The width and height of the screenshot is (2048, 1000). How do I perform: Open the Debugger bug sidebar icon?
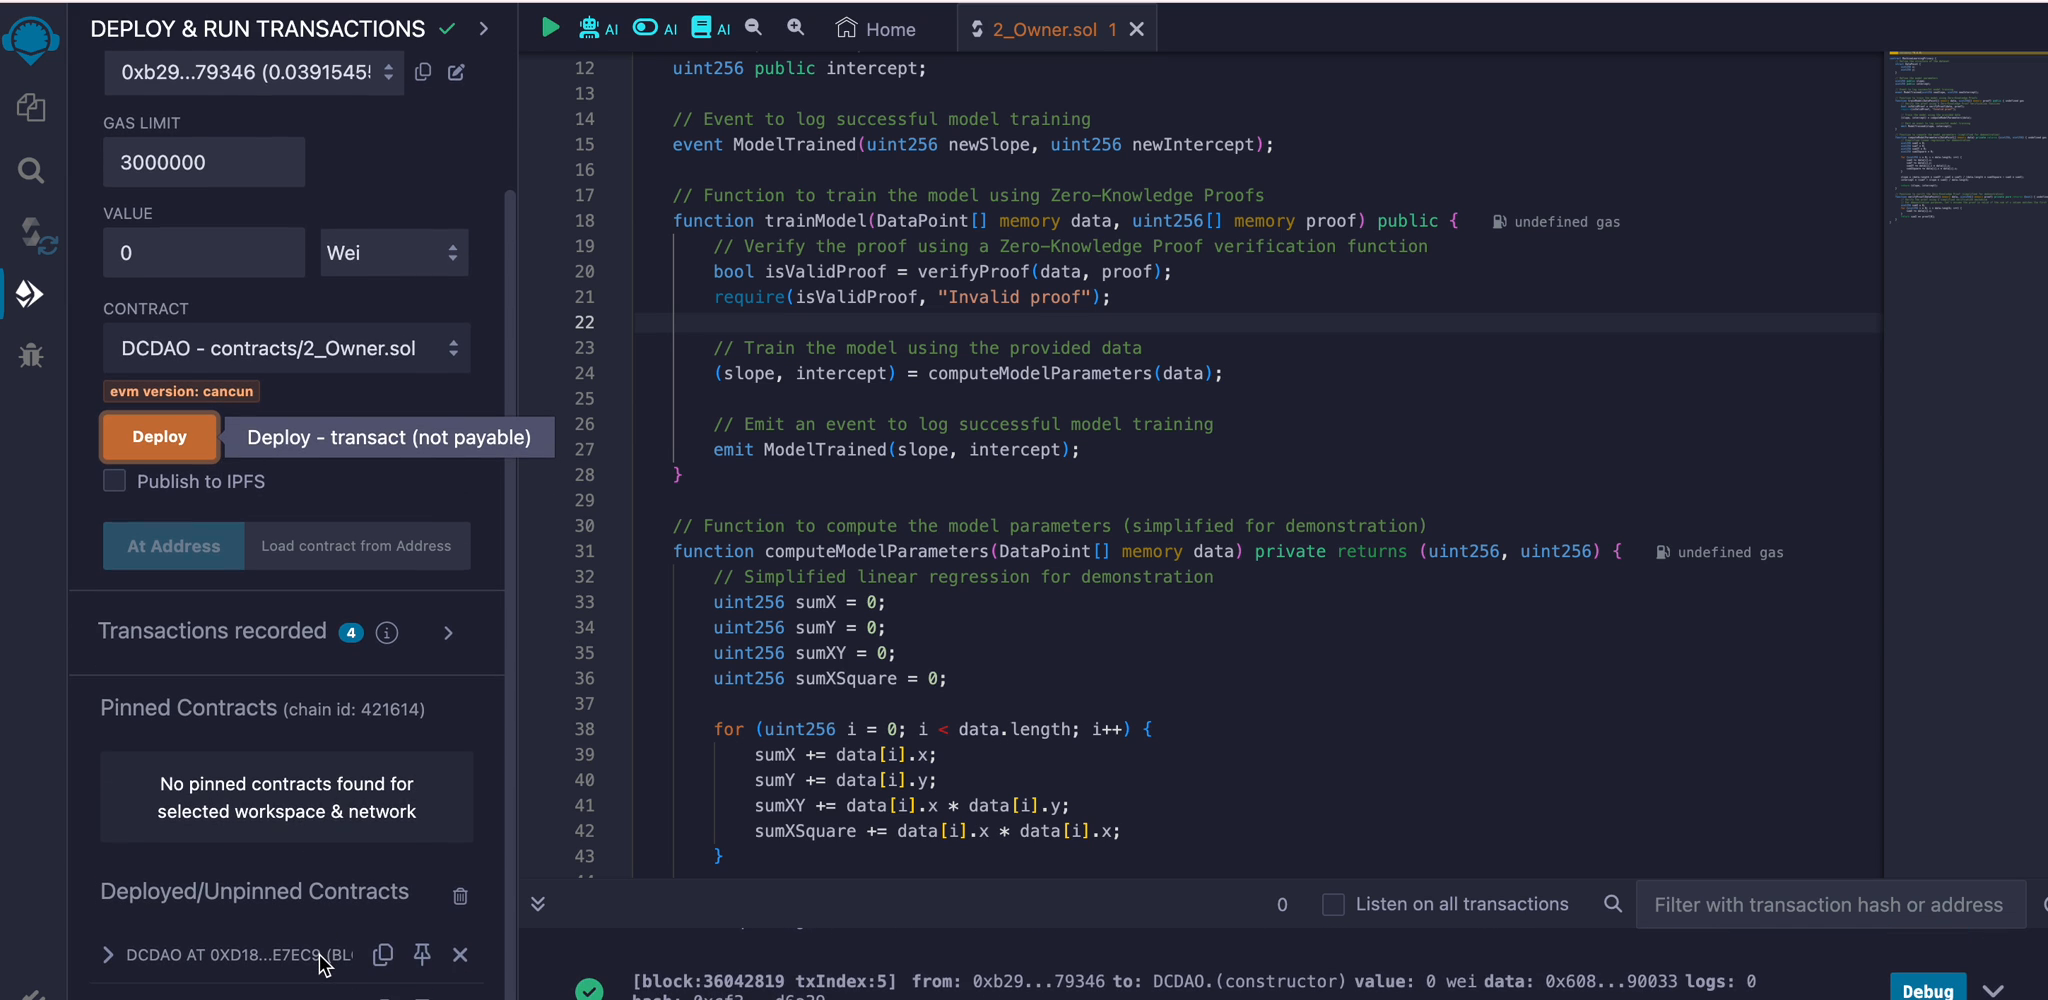pos(31,355)
